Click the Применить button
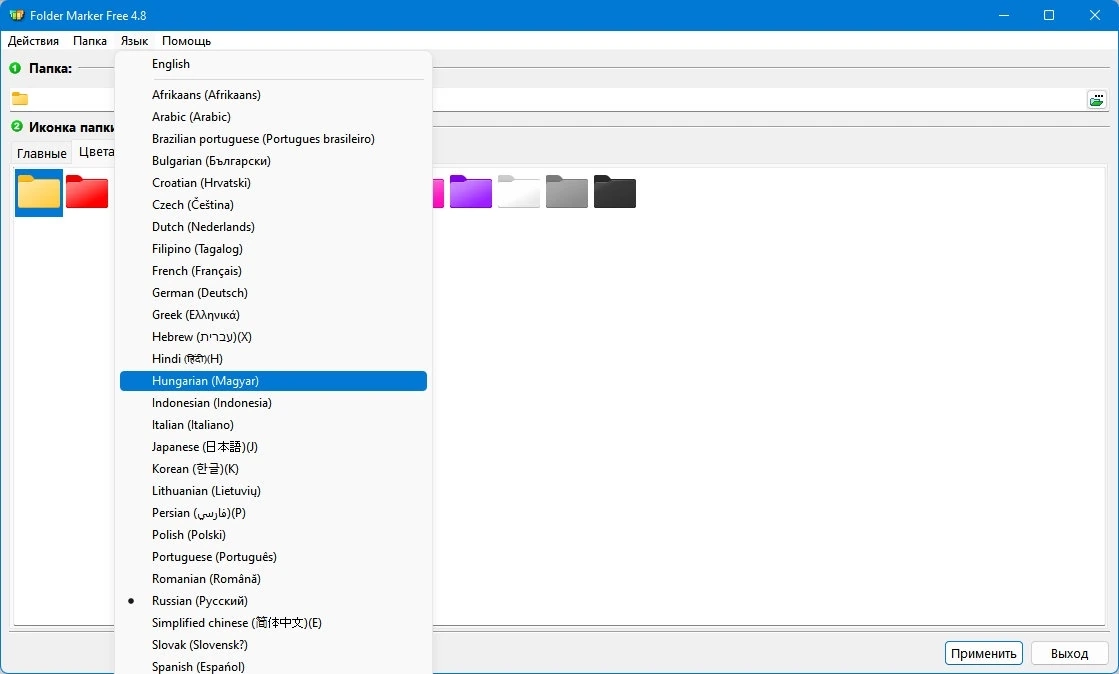 pos(983,653)
